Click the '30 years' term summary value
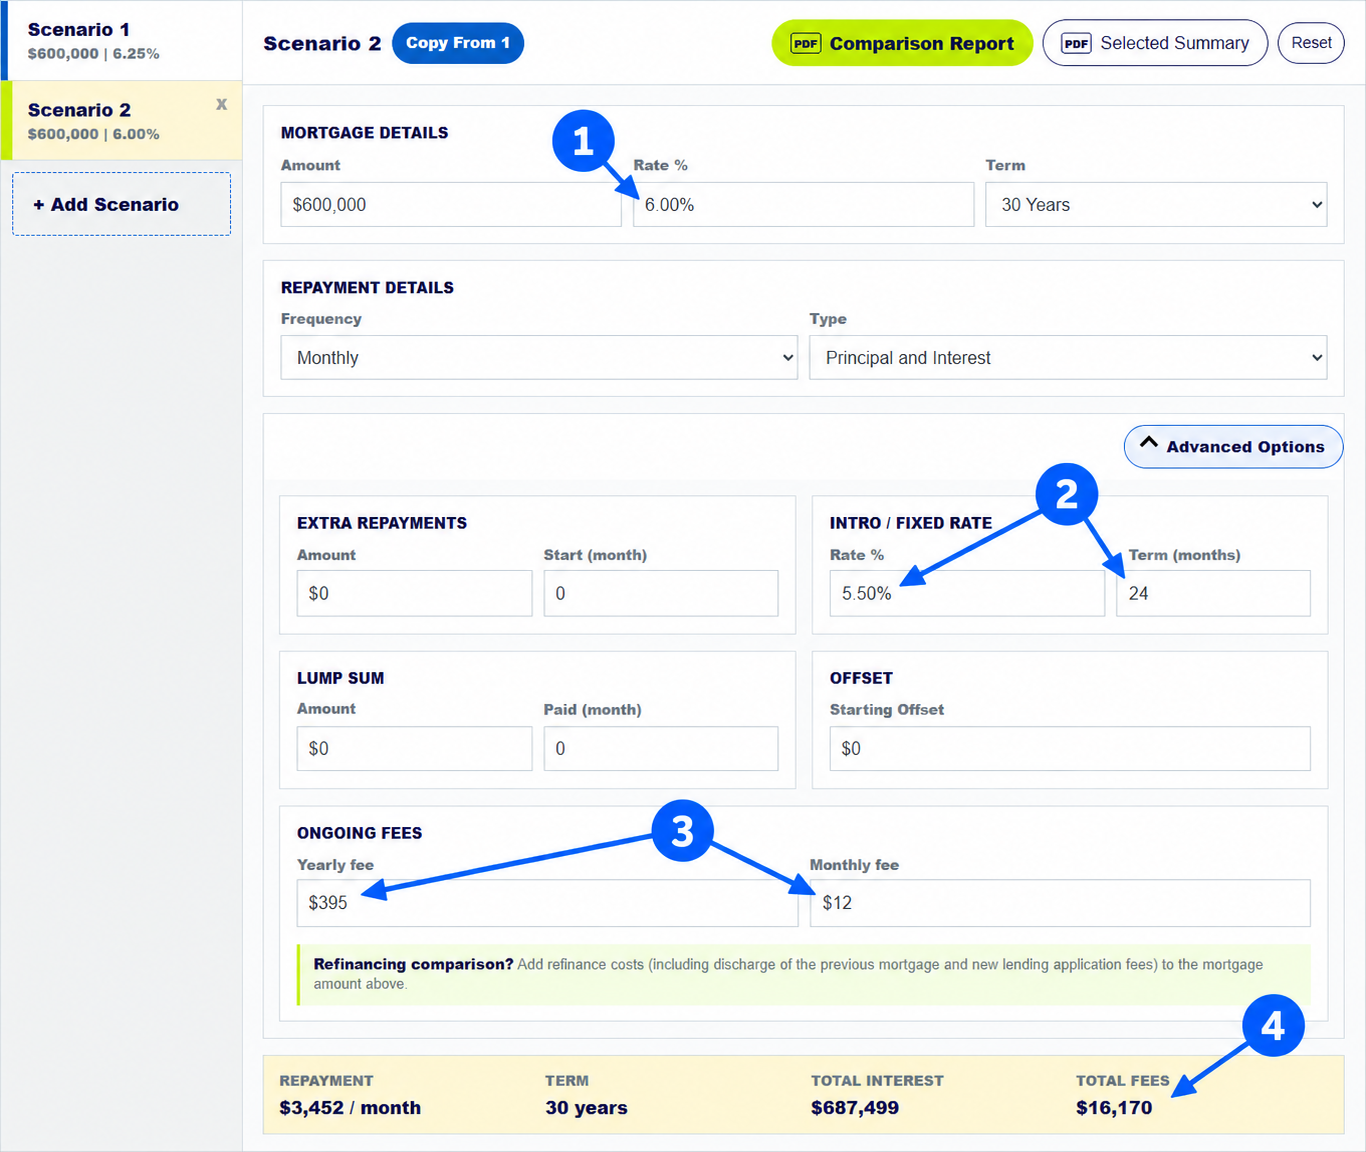 pyautogui.click(x=586, y=1108)
